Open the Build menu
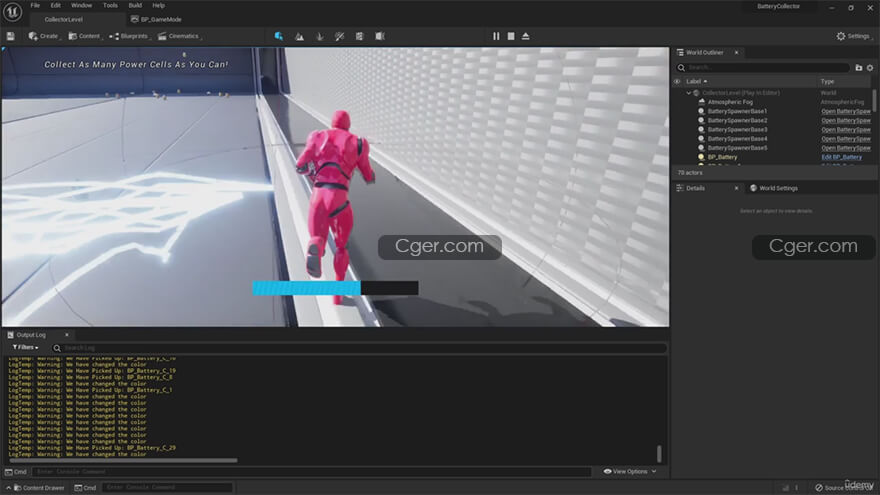The image size is (880, 495). [134, 5]
